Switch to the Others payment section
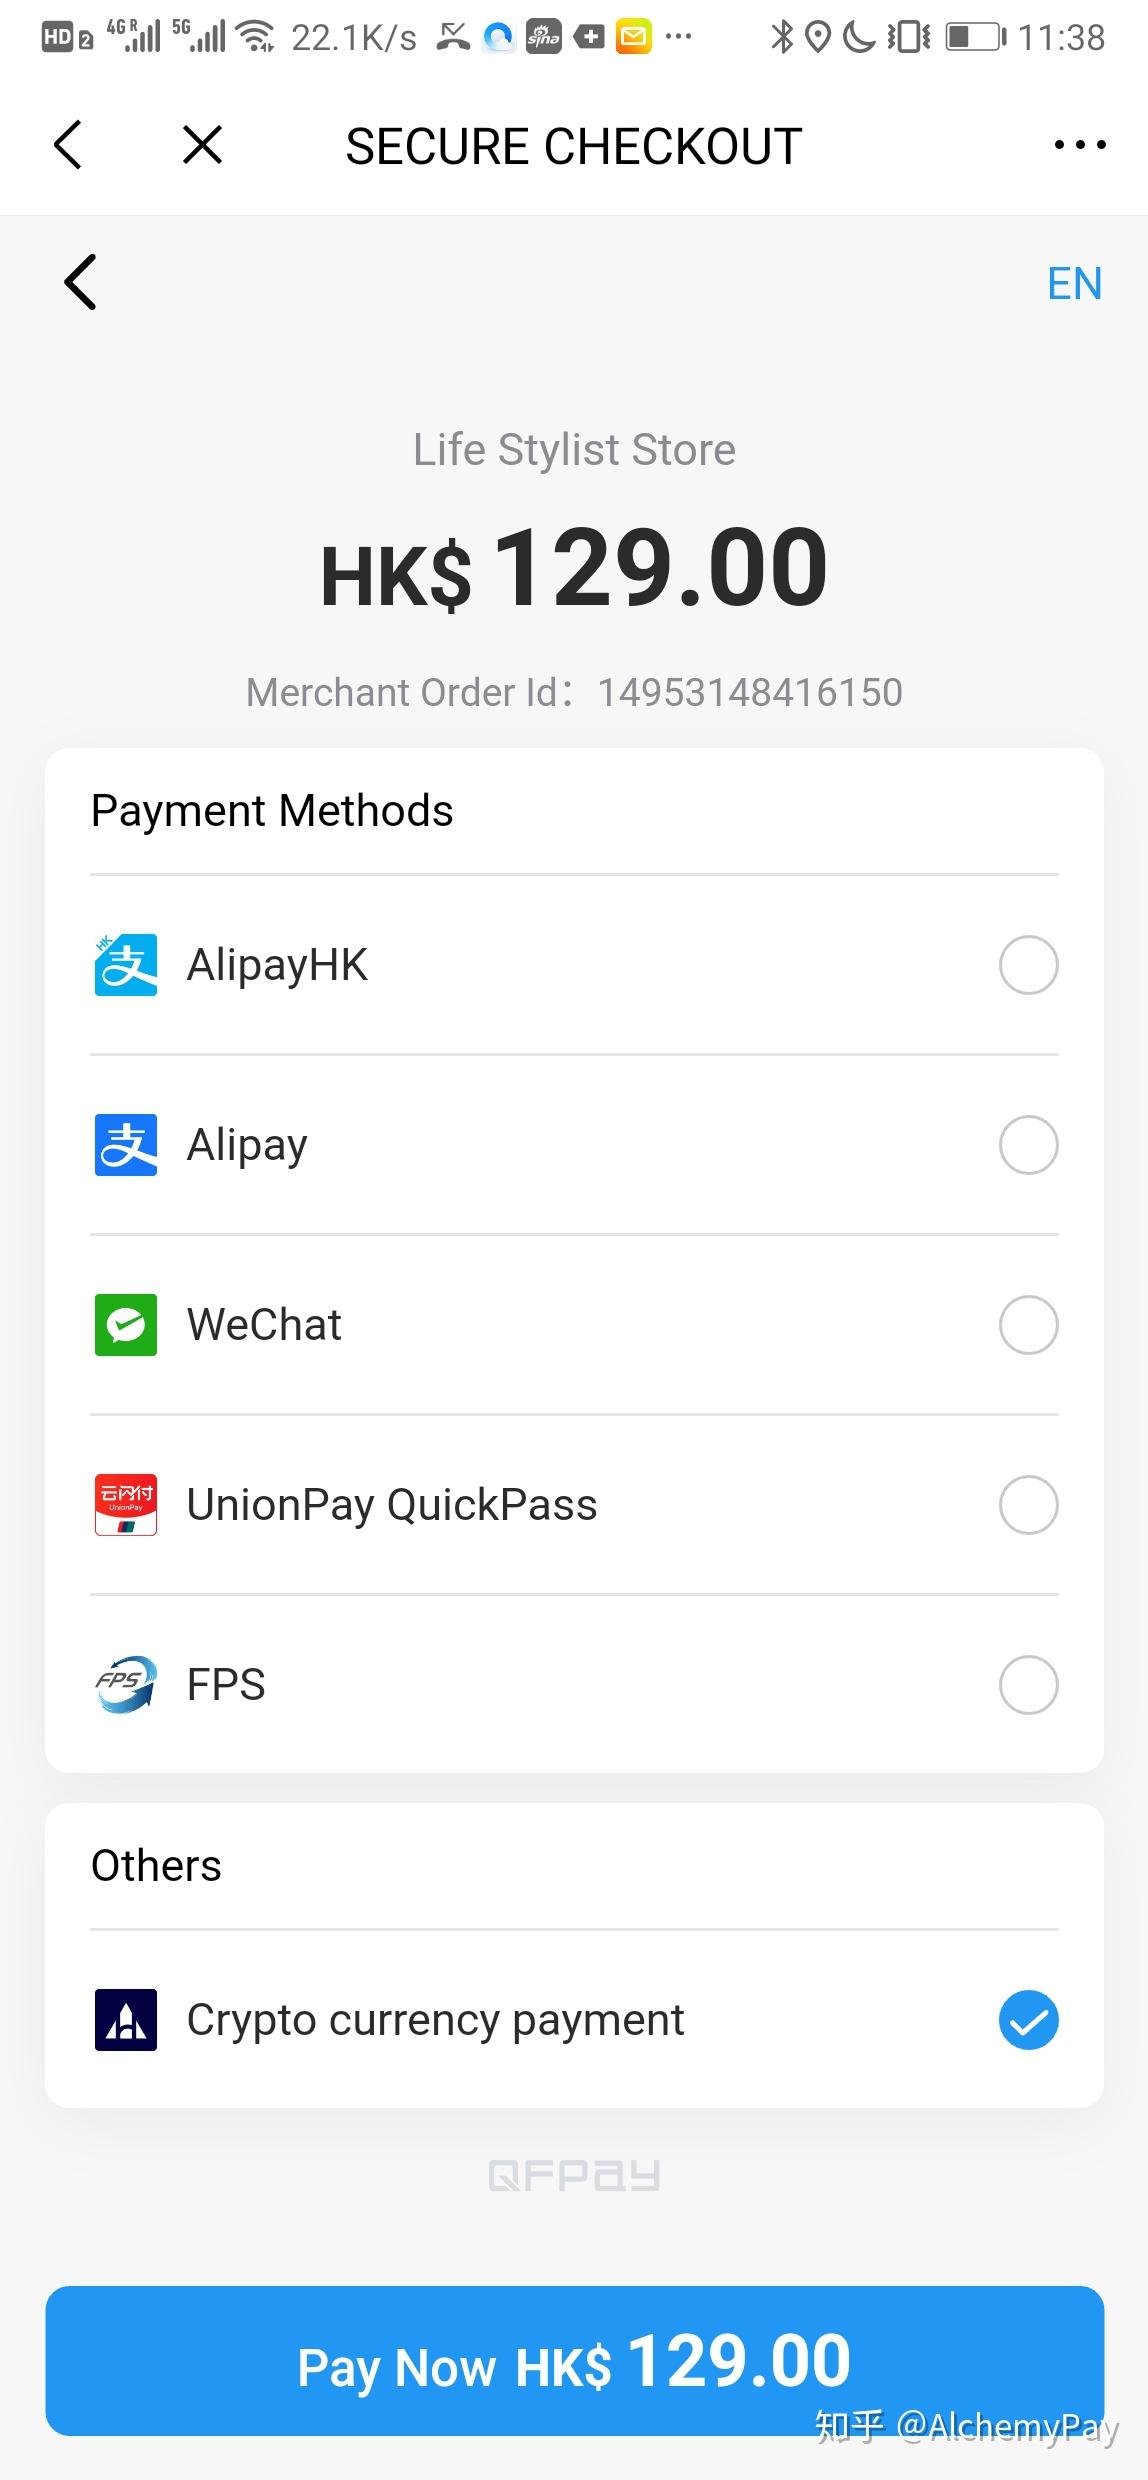The width and height of the screenshot is (1148, 2480). tap(156, 1864)
